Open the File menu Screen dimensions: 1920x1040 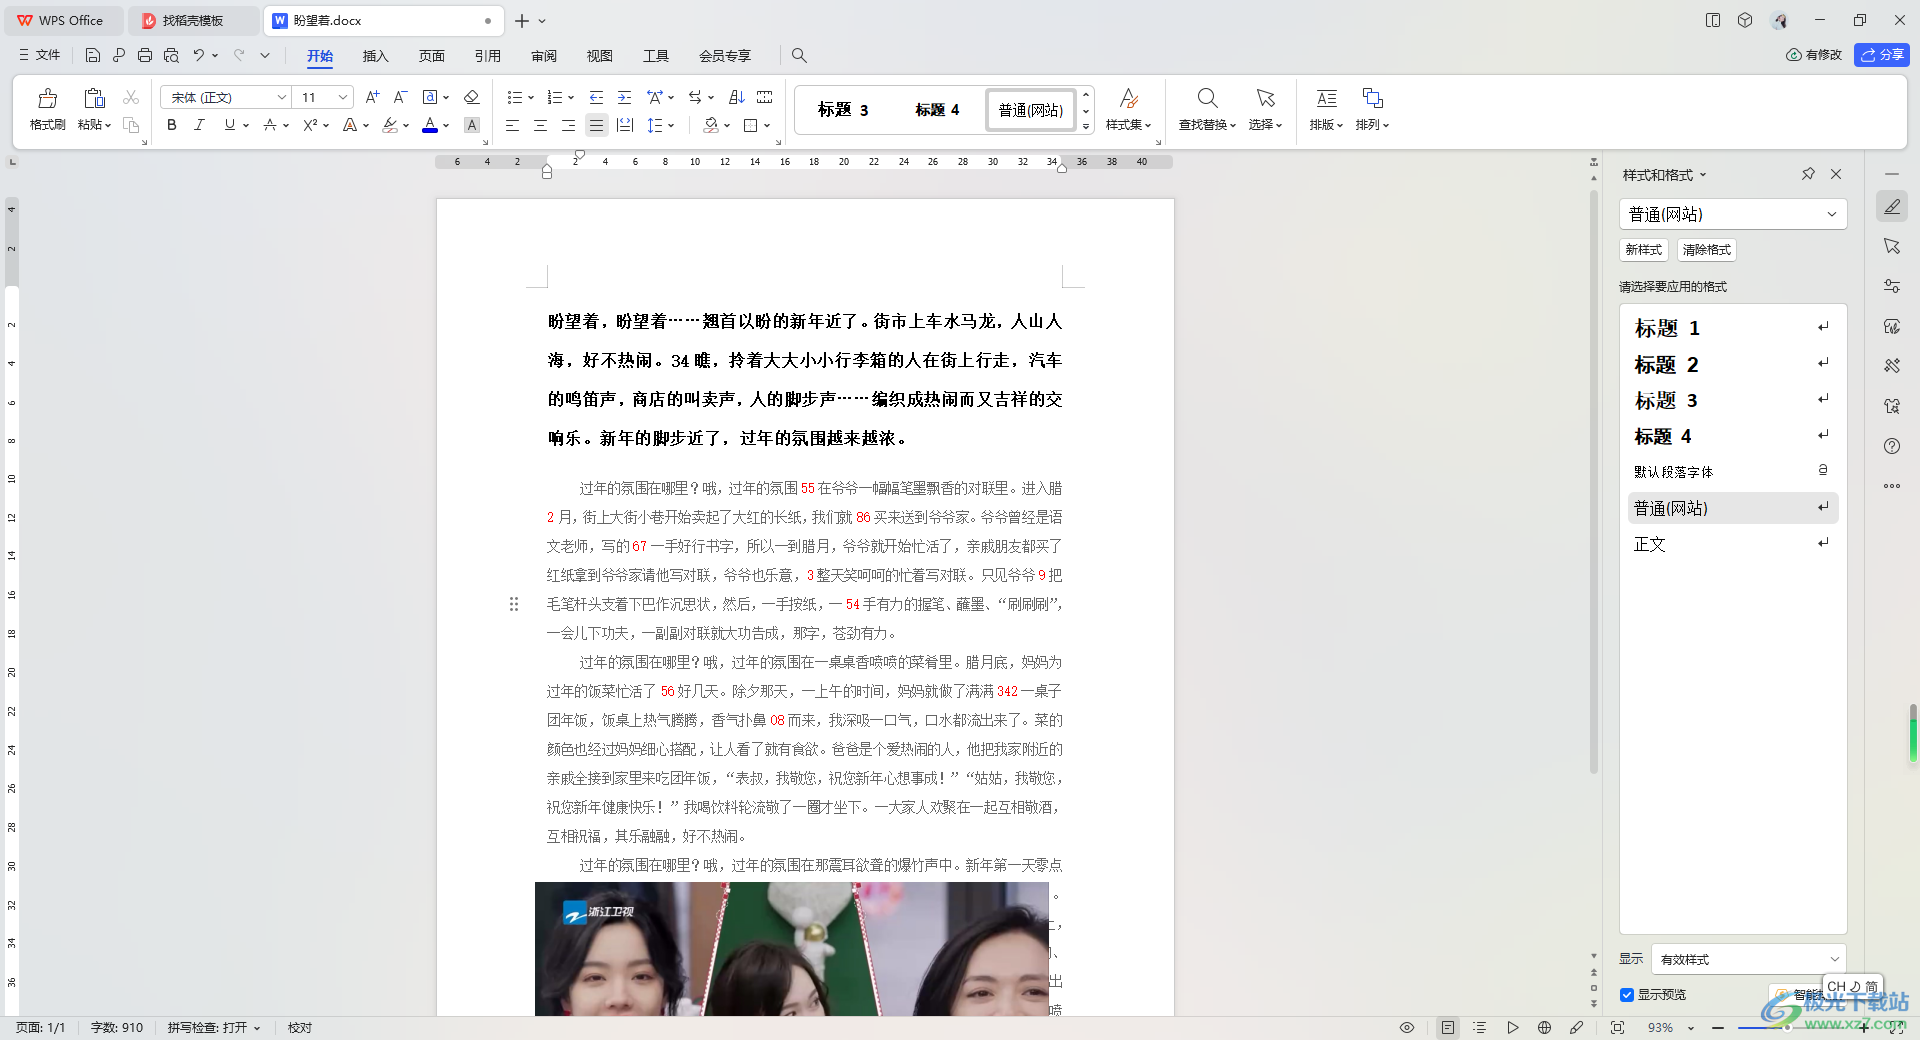(40, 55)
